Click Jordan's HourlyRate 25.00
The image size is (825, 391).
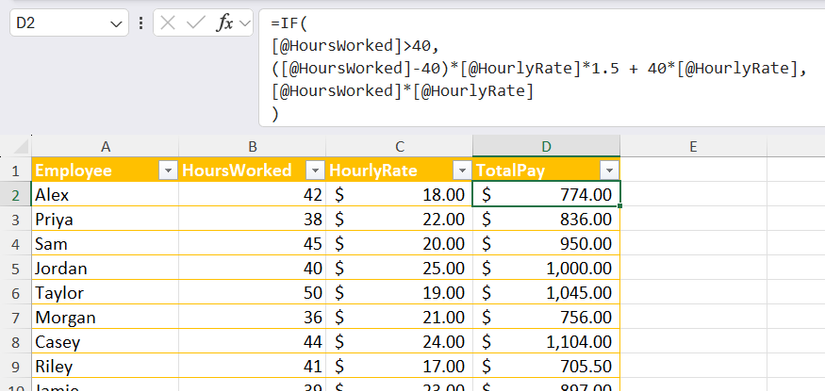[399, 268]
